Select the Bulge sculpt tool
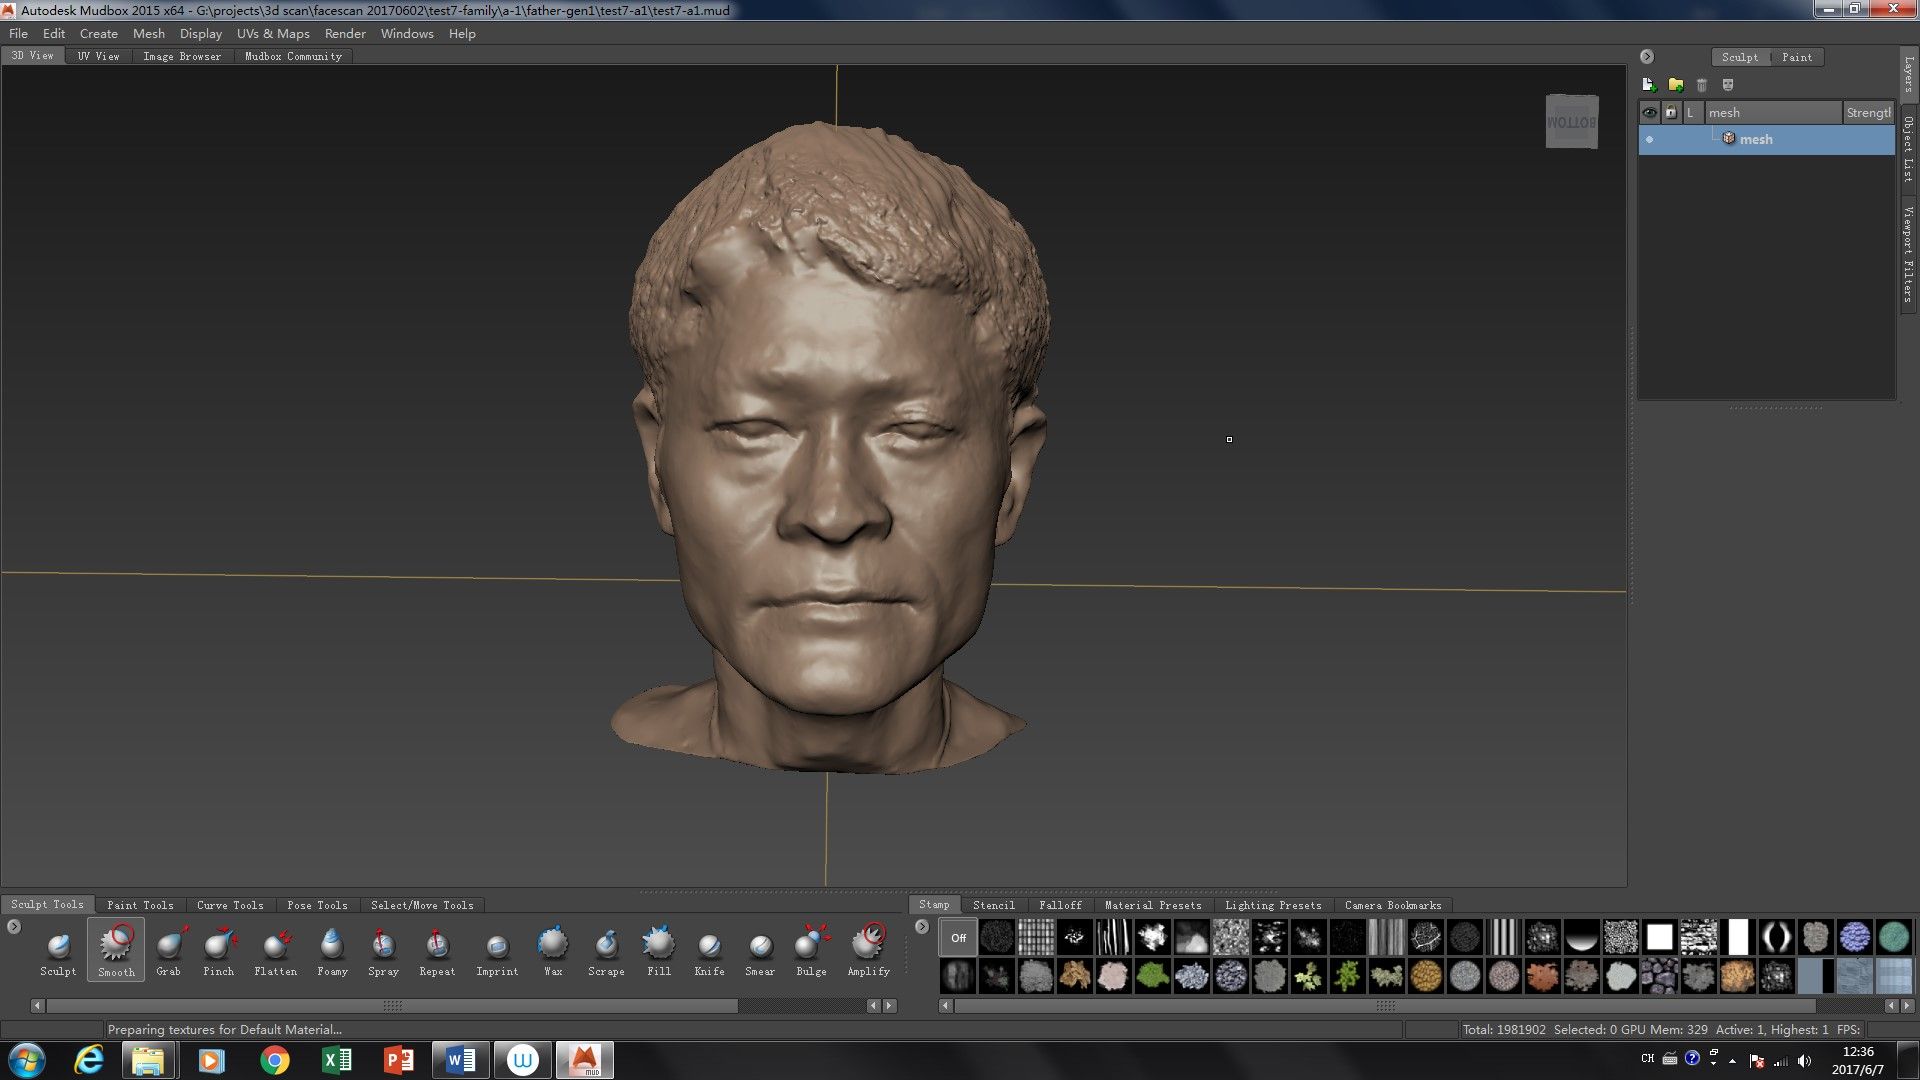This screenshot has height=1080, width=1920. (810, 948)
